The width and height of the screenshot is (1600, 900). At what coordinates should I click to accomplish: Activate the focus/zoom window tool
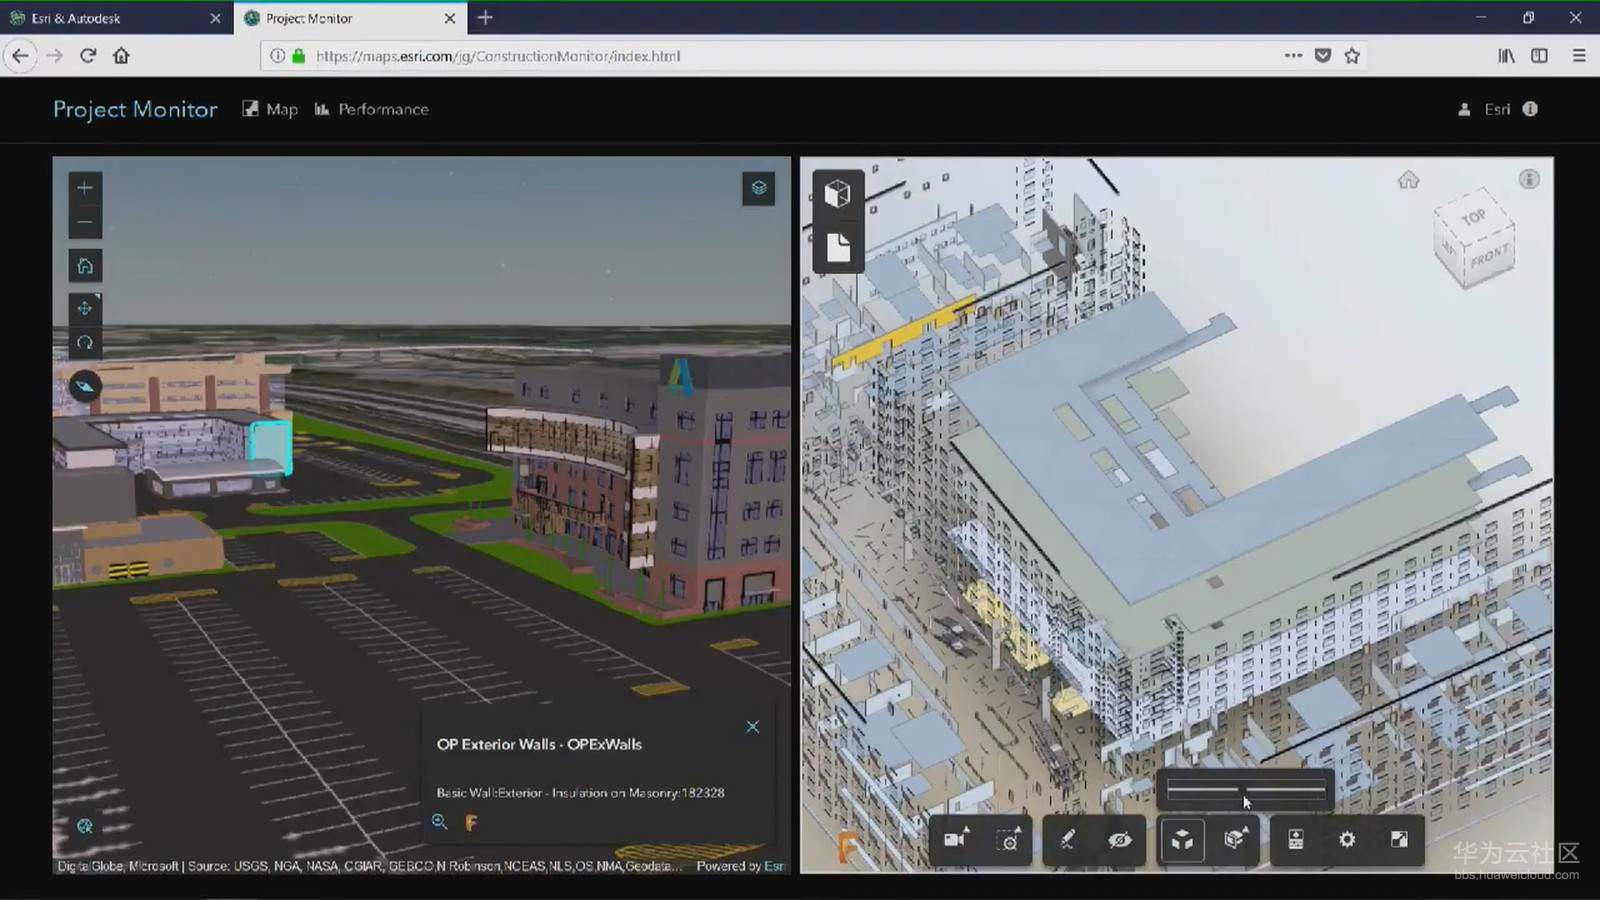(x=1009, y=839)
